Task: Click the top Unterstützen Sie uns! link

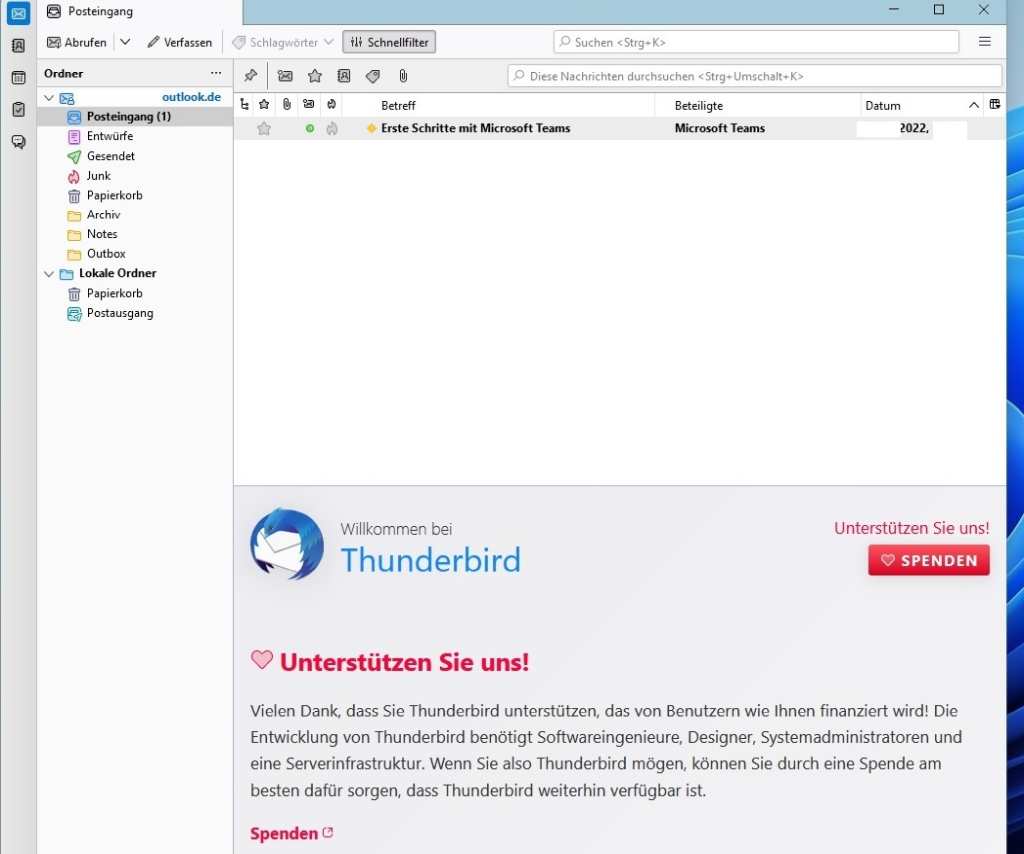Action: 912,528
